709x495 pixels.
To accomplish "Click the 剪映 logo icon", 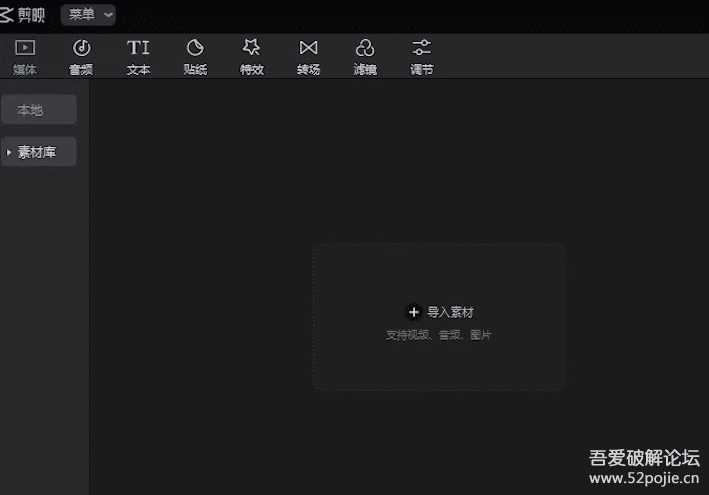I will click(6, 15).
